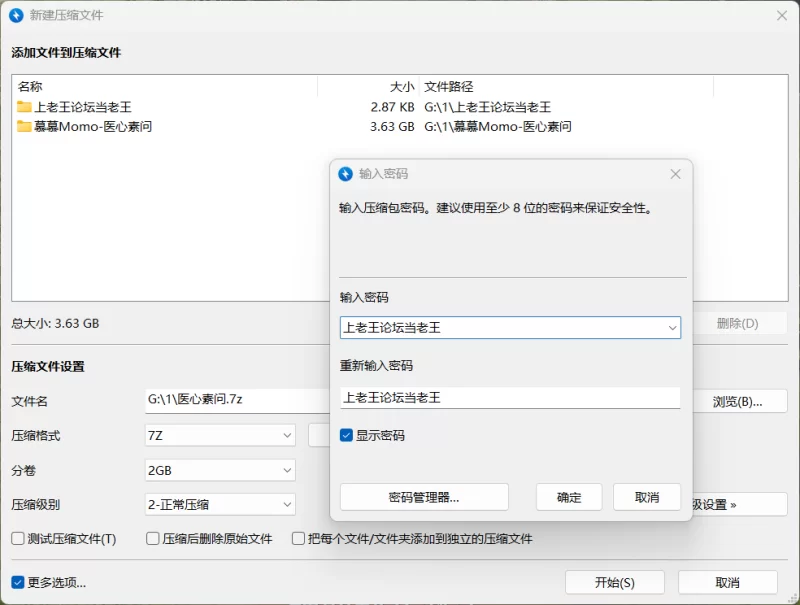This screenshot has width=800, height=605.
Task: Confirm password with 确定 button
Action: tap(569, 497)
